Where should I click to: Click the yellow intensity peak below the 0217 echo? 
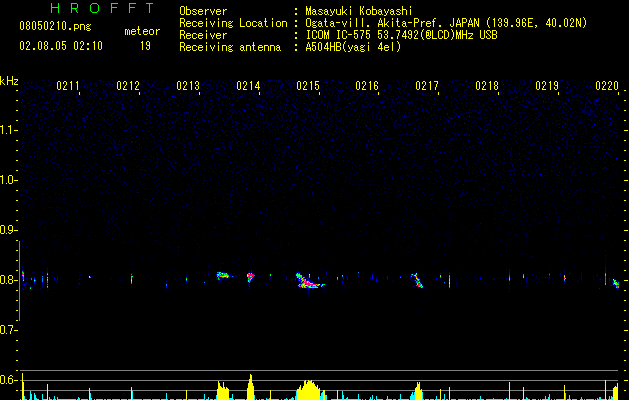418,391
